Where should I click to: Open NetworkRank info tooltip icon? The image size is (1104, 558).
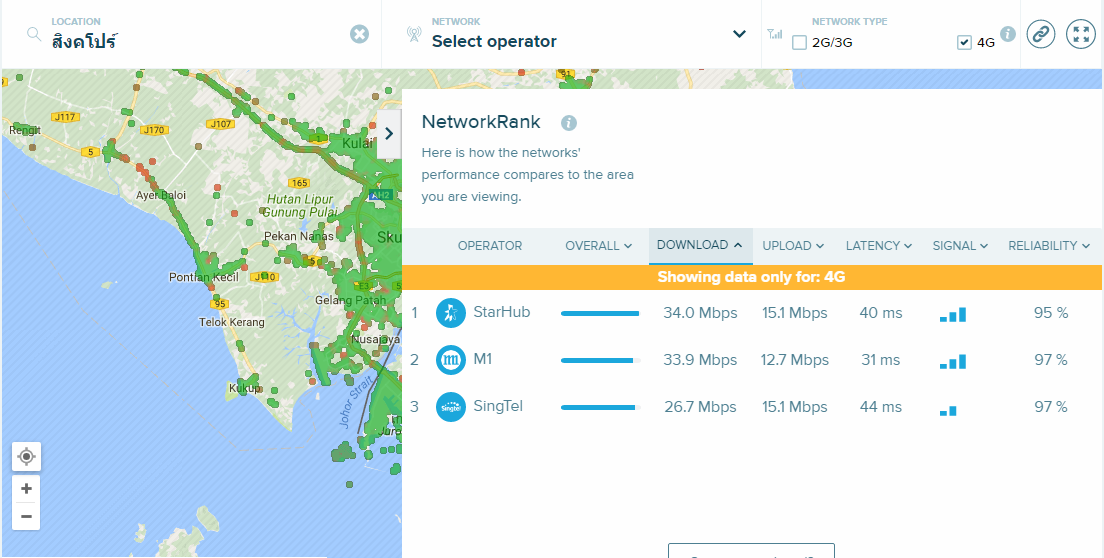[x=569, y=123]
